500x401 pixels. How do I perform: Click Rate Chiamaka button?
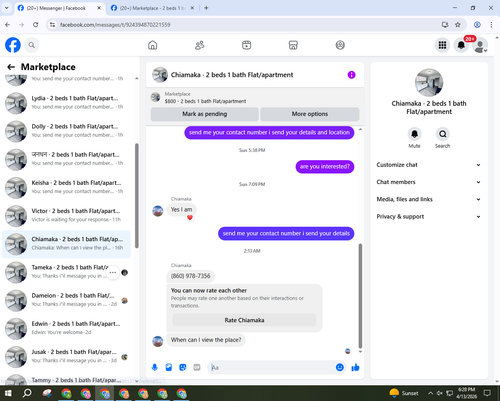pos(244,320)
